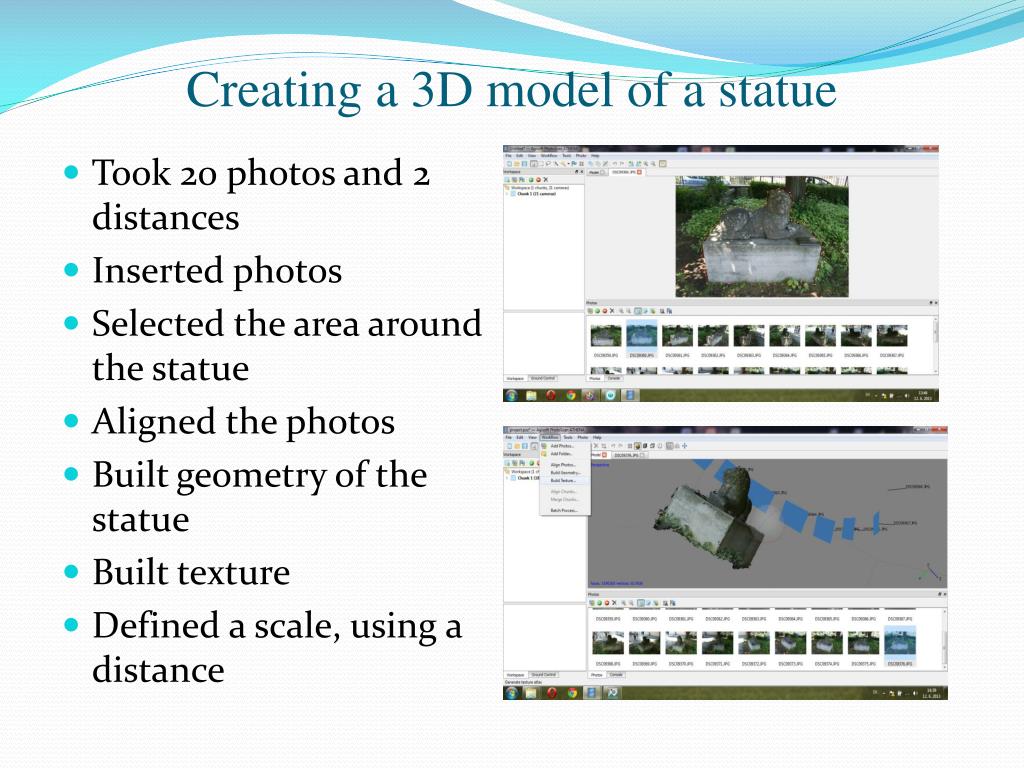Click the lion statue photo in upper viewer
Image resolution: width=1024 pixels, height=768 pixels.
[761, 236]
